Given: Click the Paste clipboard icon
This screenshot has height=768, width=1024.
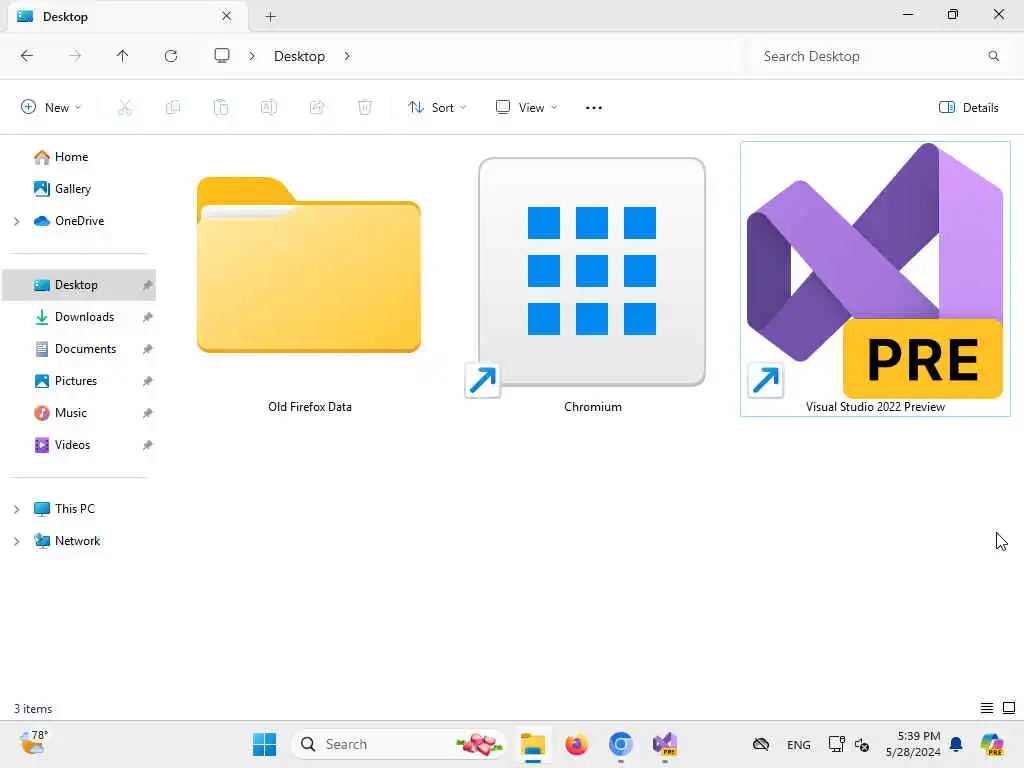Looking at the screenshot, I should (221, 108).
